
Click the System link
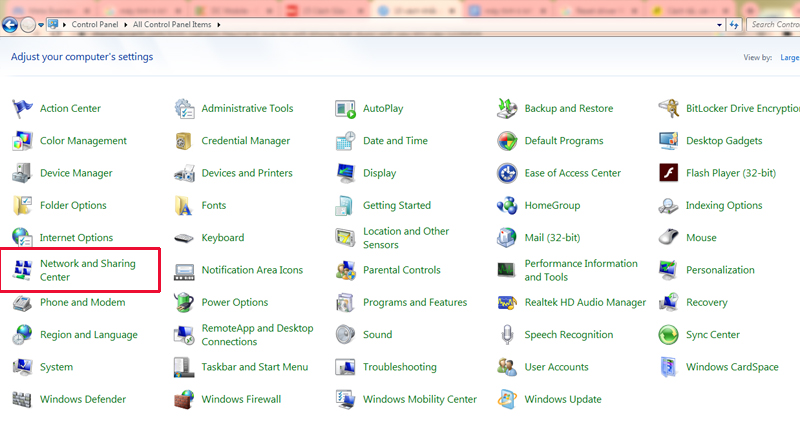(x=57, y=367)
